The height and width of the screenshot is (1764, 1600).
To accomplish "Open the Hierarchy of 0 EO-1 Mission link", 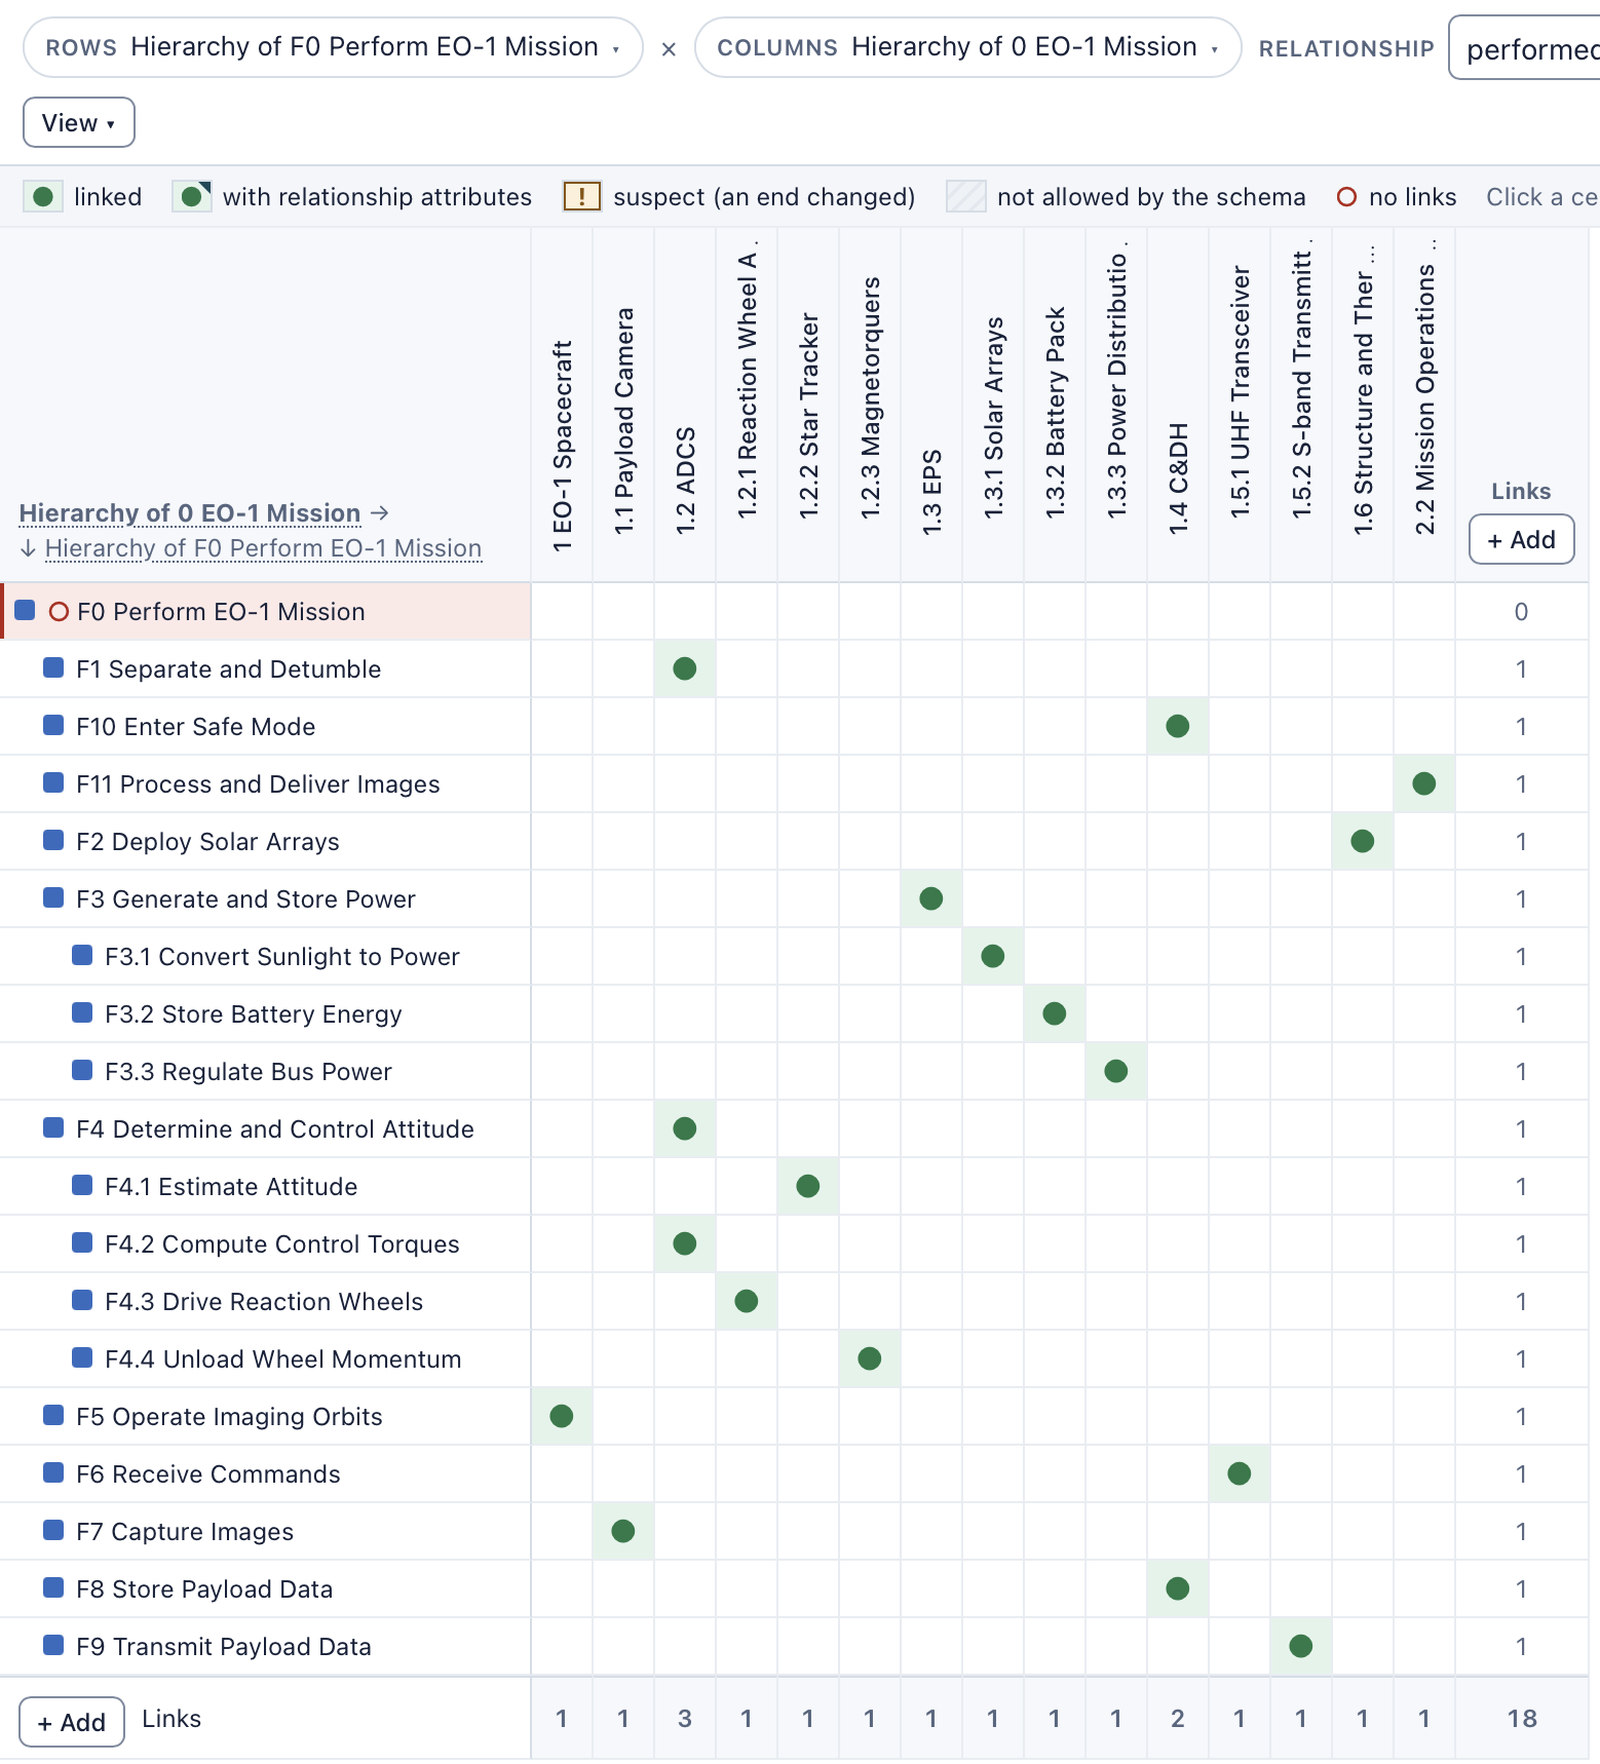I will point(190,513).
